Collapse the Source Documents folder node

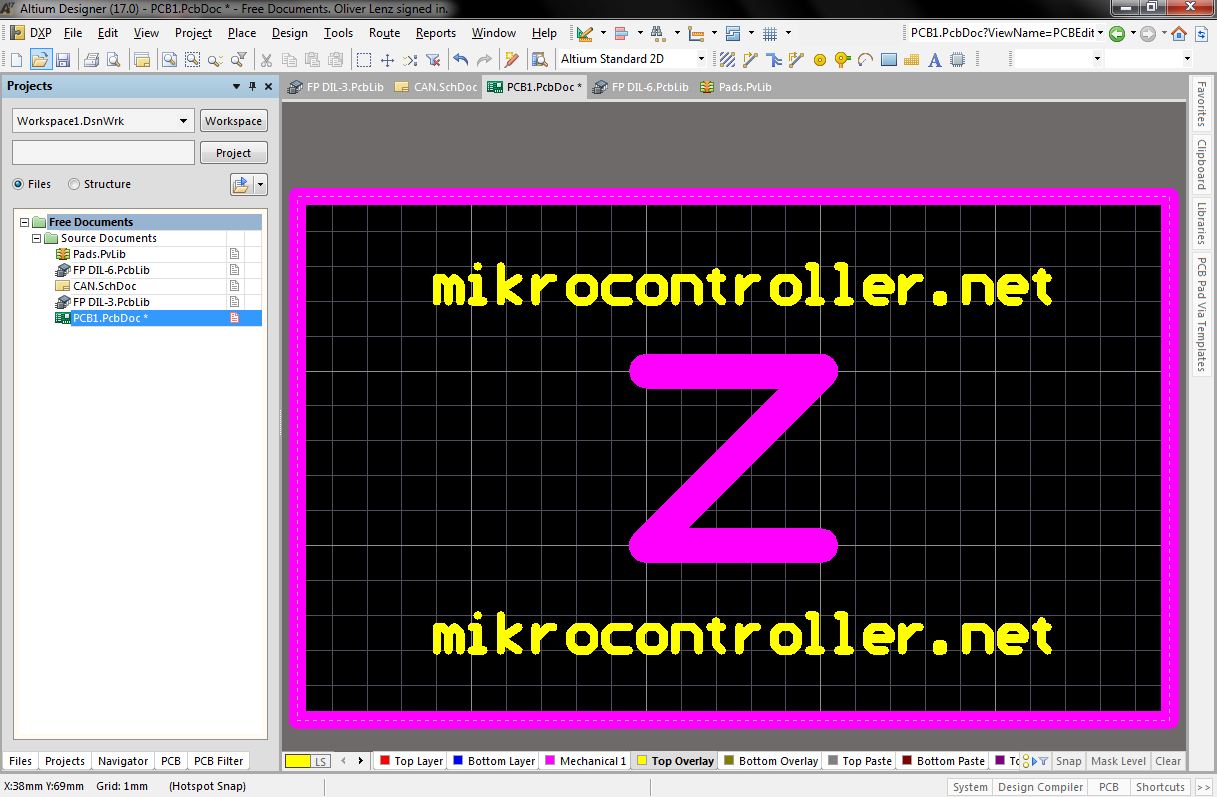(x=37, y=238)
